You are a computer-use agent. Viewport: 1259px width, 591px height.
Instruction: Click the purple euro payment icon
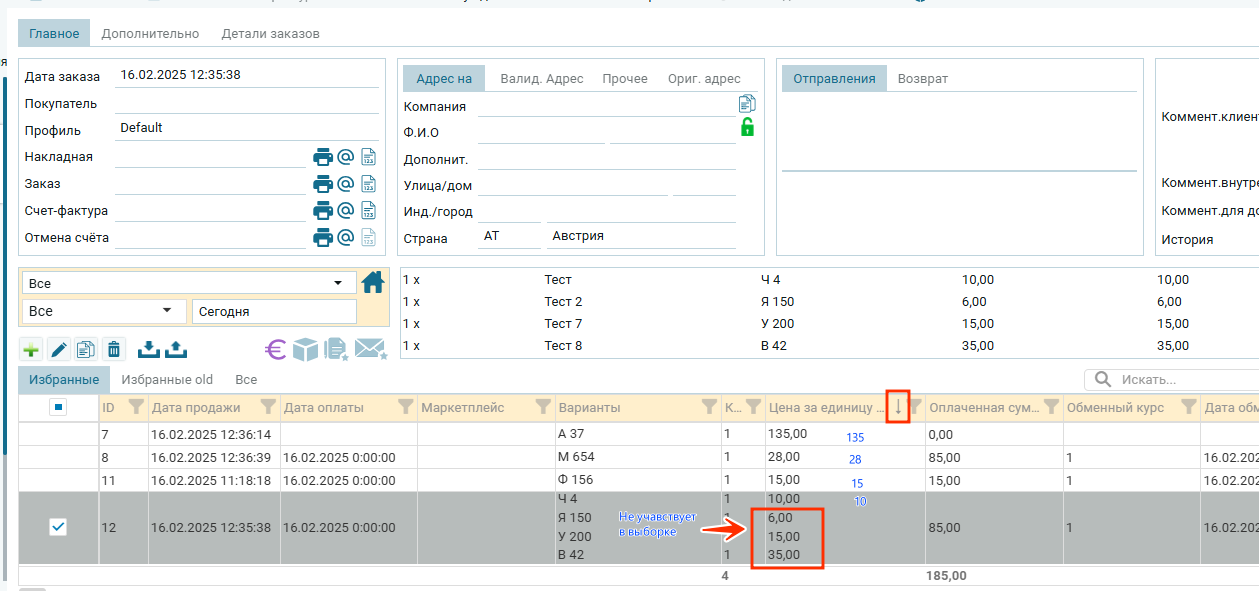[276, 349]
